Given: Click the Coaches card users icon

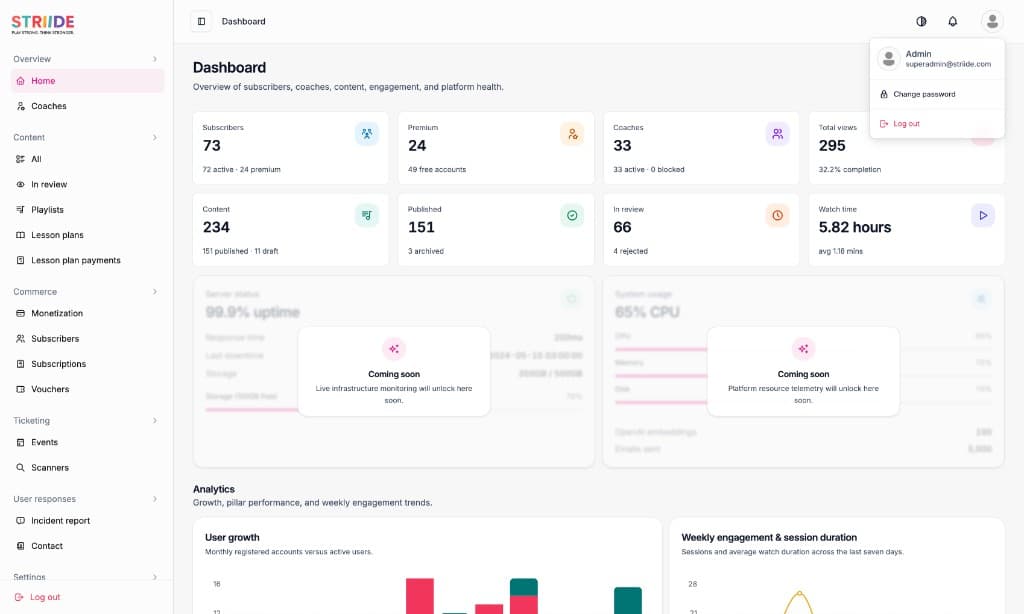Looking at the screenshot, I should click(777, 134).
